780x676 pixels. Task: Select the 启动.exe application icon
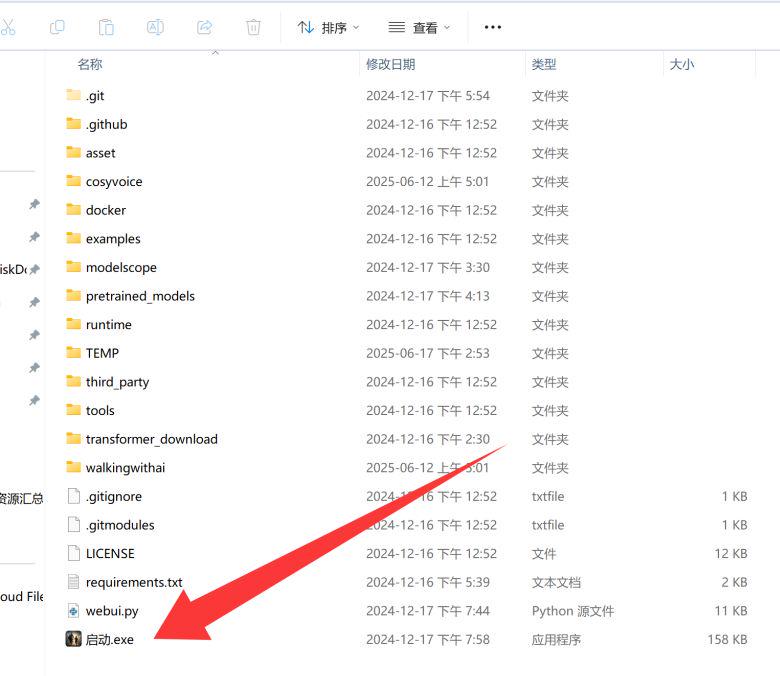click(74, 639)
